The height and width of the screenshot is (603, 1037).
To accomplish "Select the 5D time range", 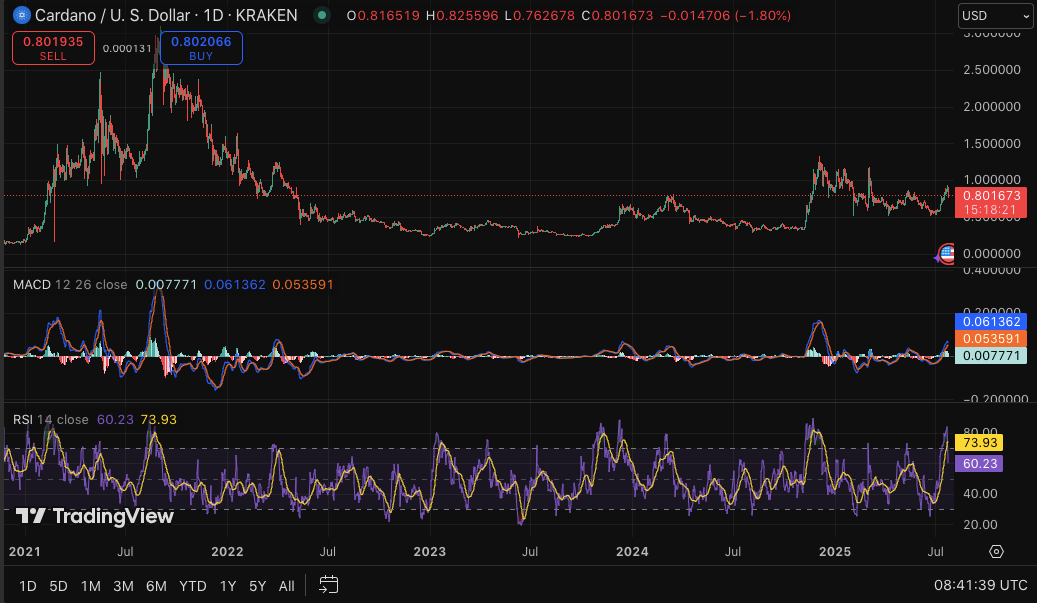I will (58, 586).
